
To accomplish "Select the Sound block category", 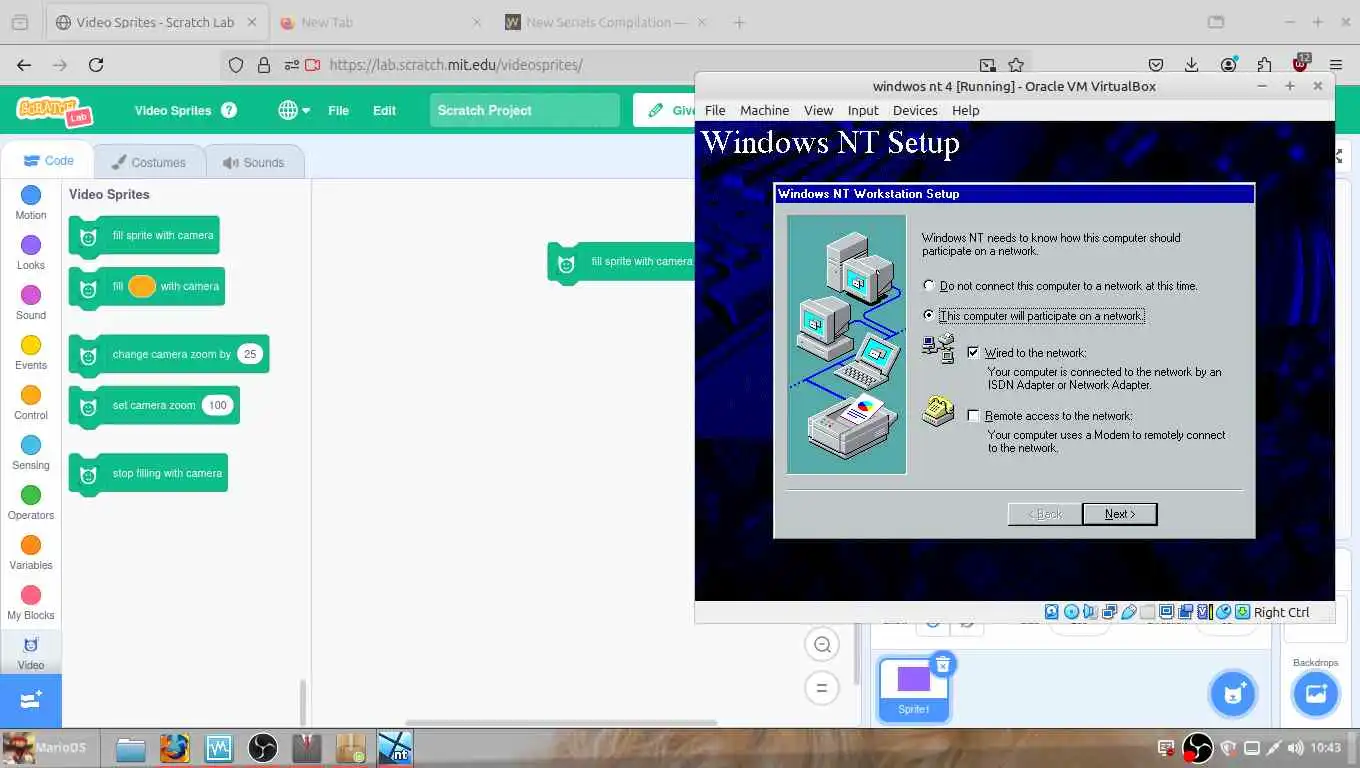I will tap(31, 303).
